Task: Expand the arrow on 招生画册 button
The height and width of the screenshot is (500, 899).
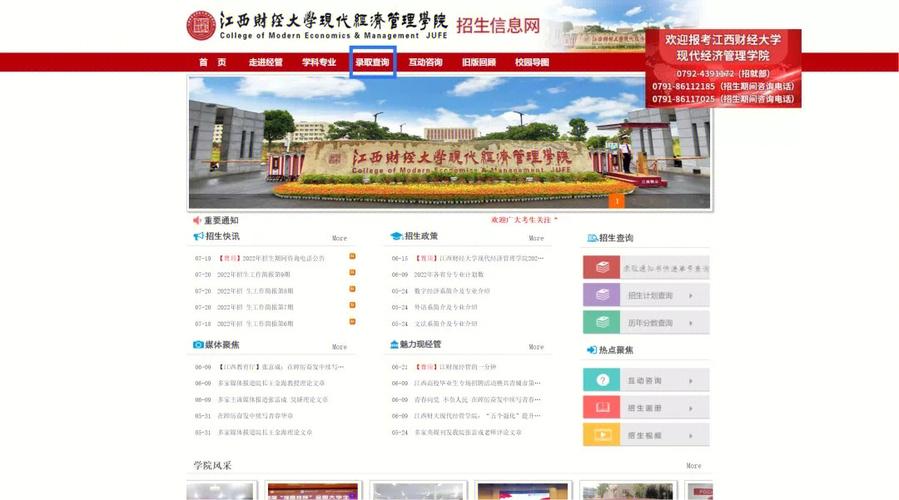Action: tap(690, 408)
